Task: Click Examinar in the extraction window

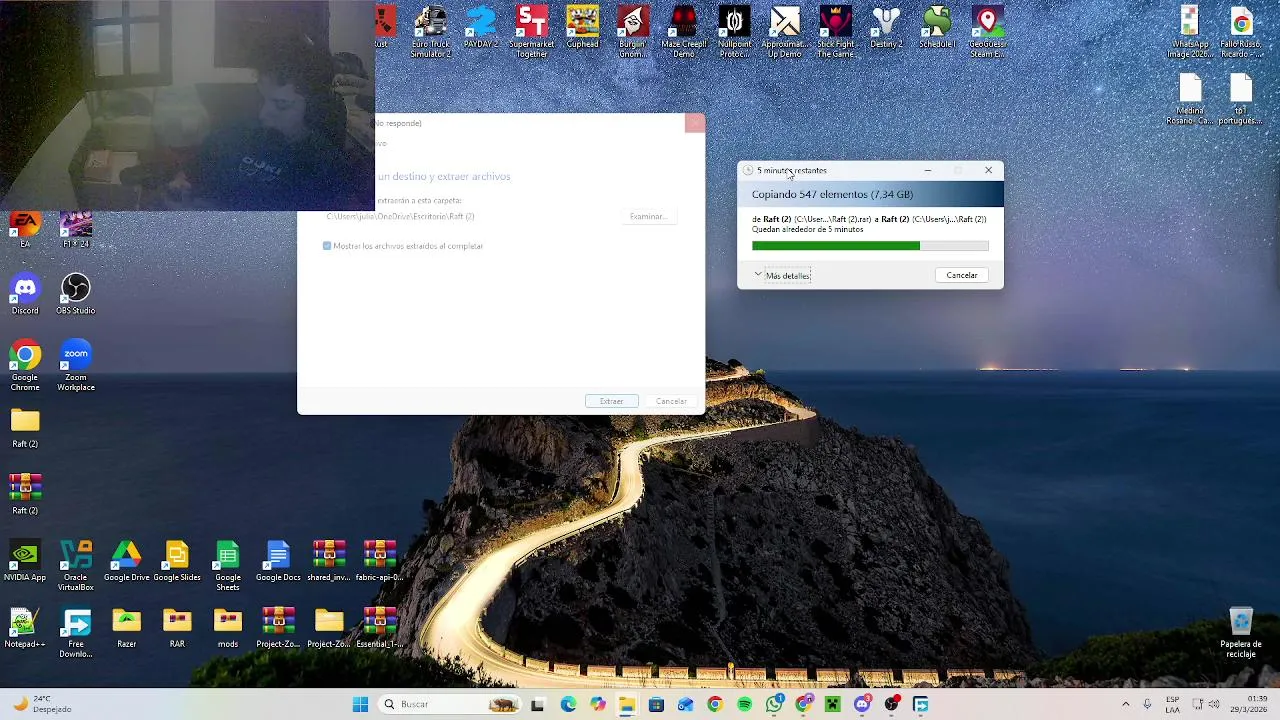Action: click(648, 216)
